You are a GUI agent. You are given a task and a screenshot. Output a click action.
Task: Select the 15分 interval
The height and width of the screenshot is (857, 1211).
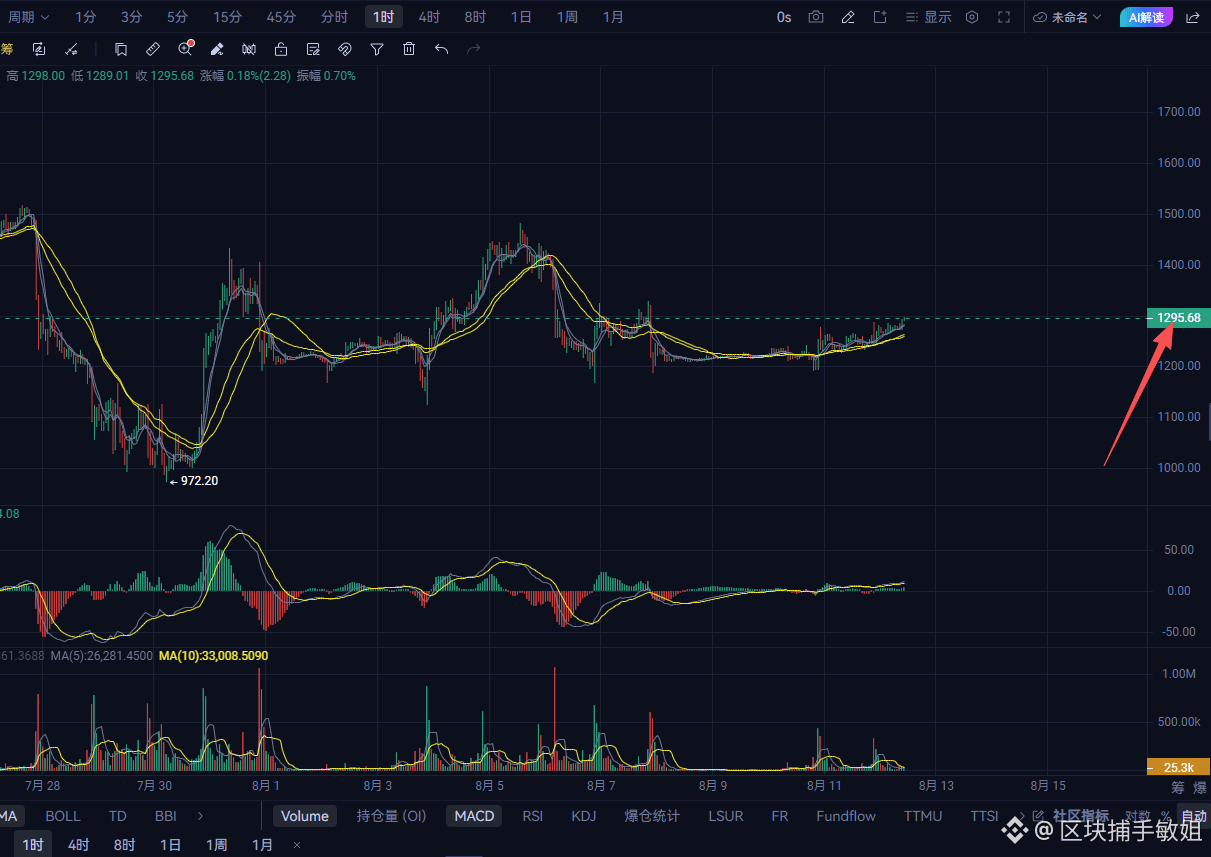227,17
